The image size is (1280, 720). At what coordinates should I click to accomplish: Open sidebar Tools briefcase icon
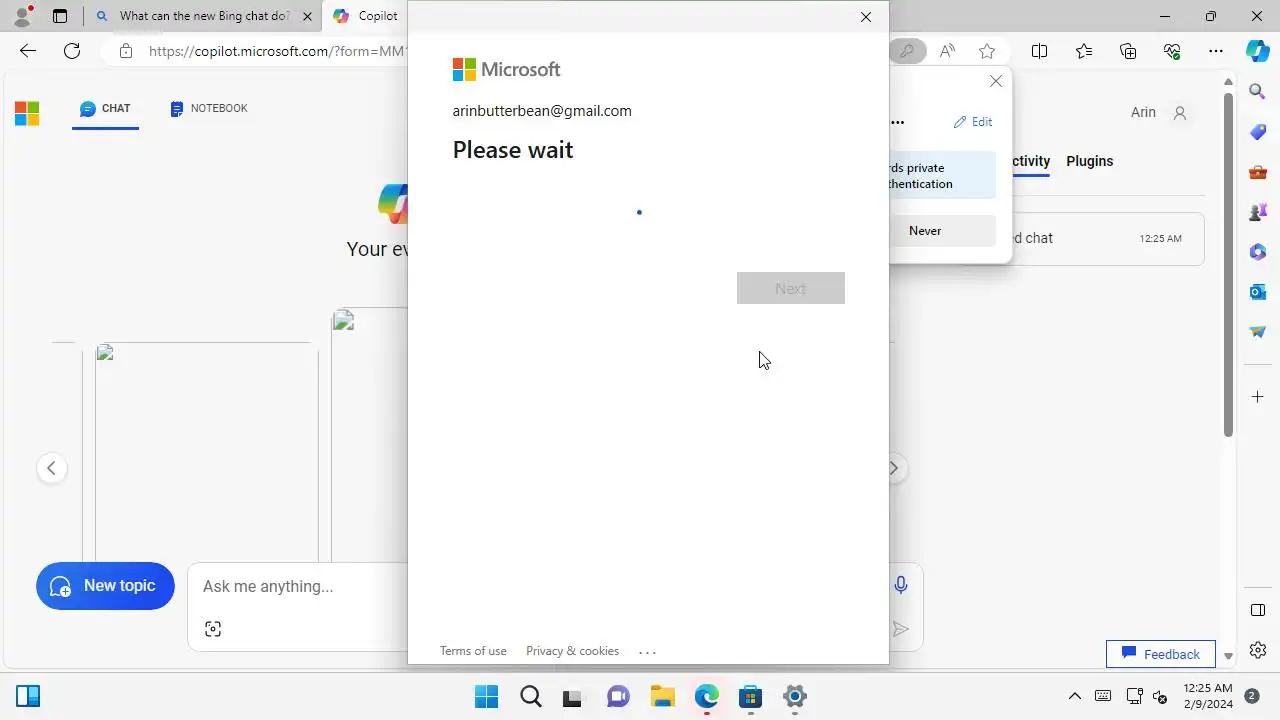click(x=1258, y=172)
